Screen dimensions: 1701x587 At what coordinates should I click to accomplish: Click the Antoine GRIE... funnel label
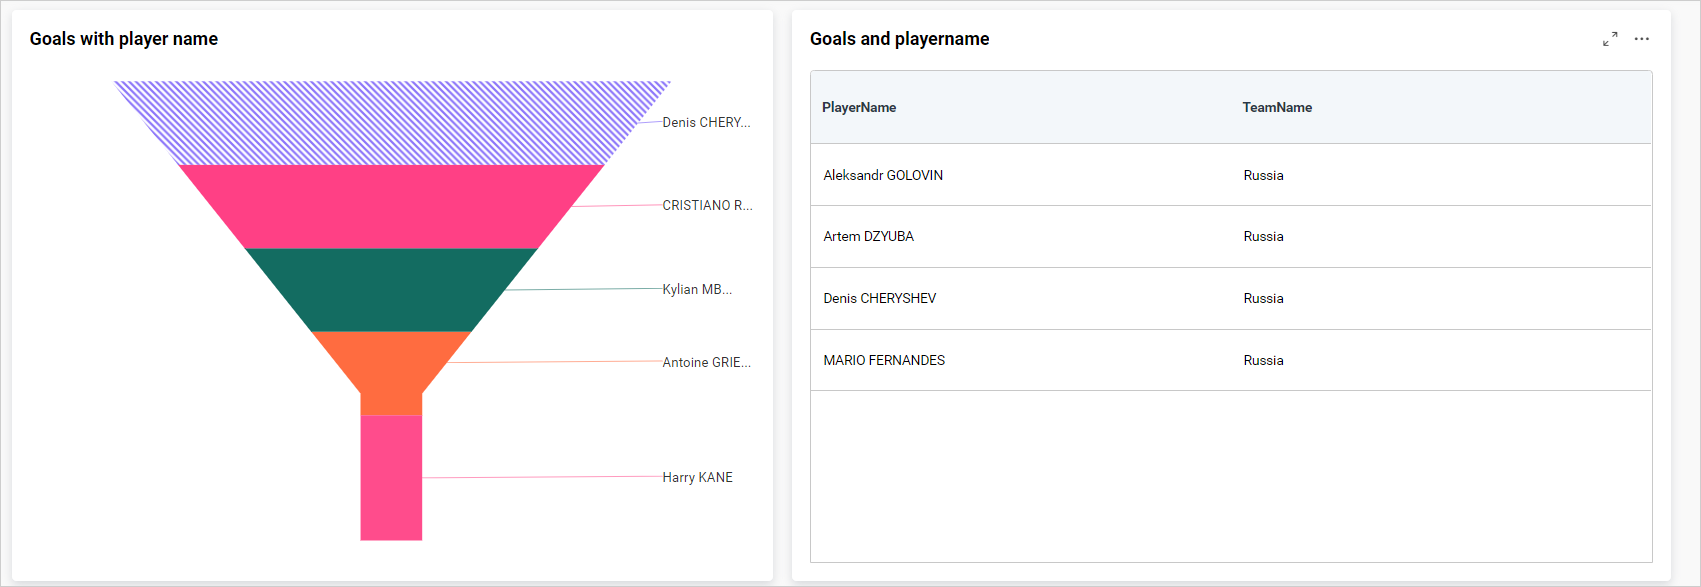tap(706, 363)
